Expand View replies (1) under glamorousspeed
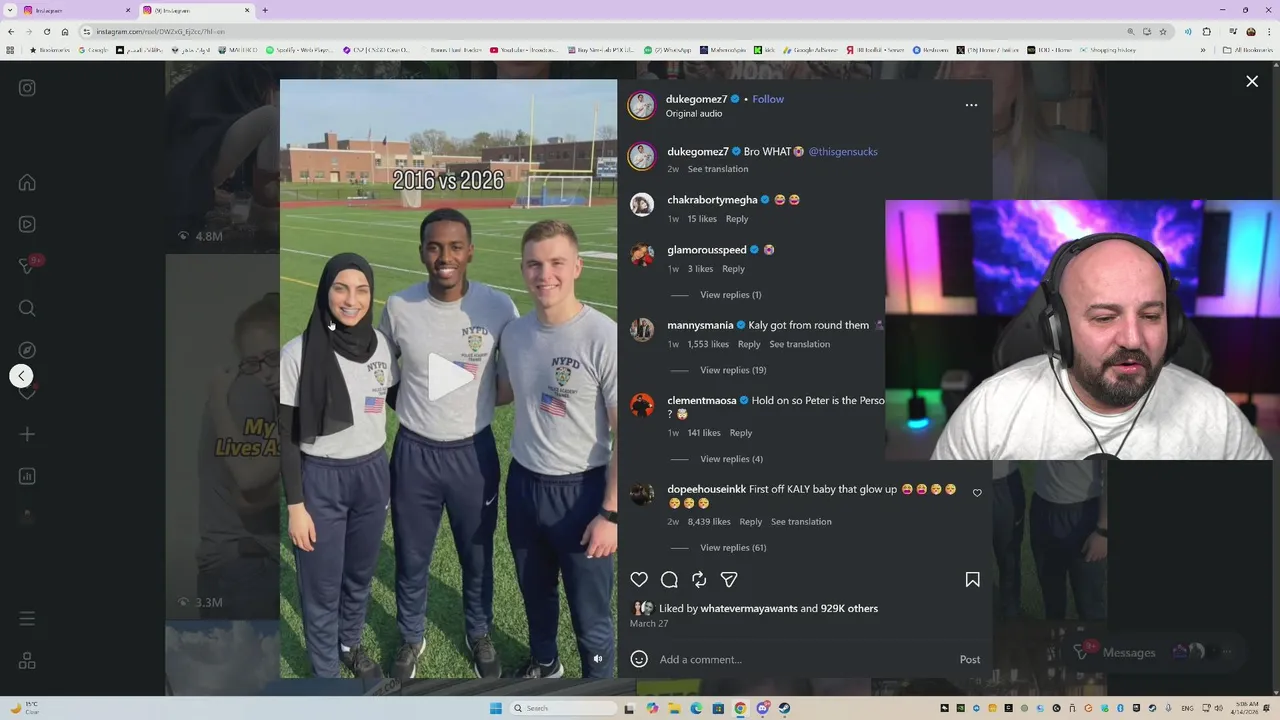The image size is (1280, 720). click(730, 295)
